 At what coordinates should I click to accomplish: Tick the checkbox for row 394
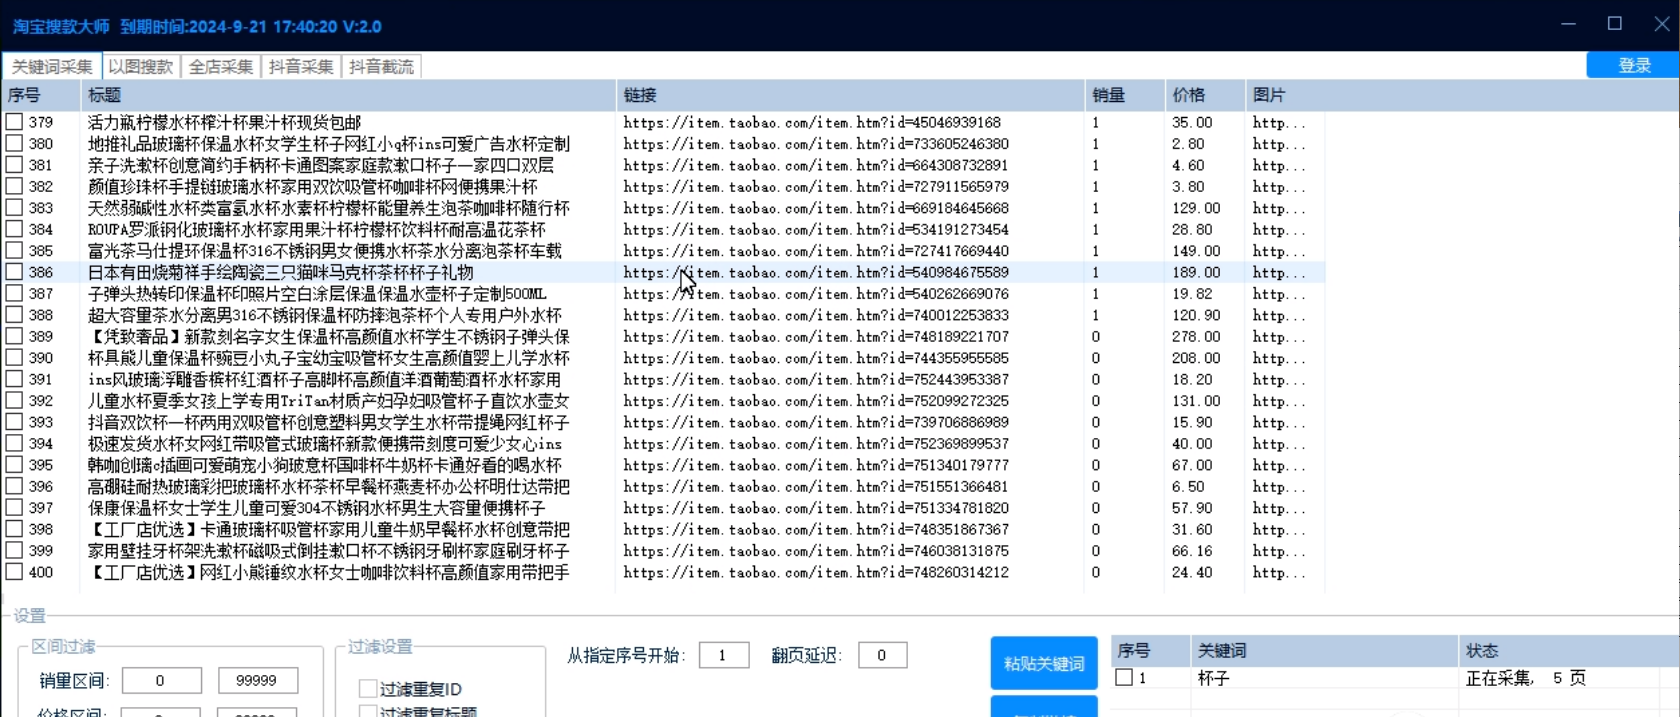tap(14, 443)
